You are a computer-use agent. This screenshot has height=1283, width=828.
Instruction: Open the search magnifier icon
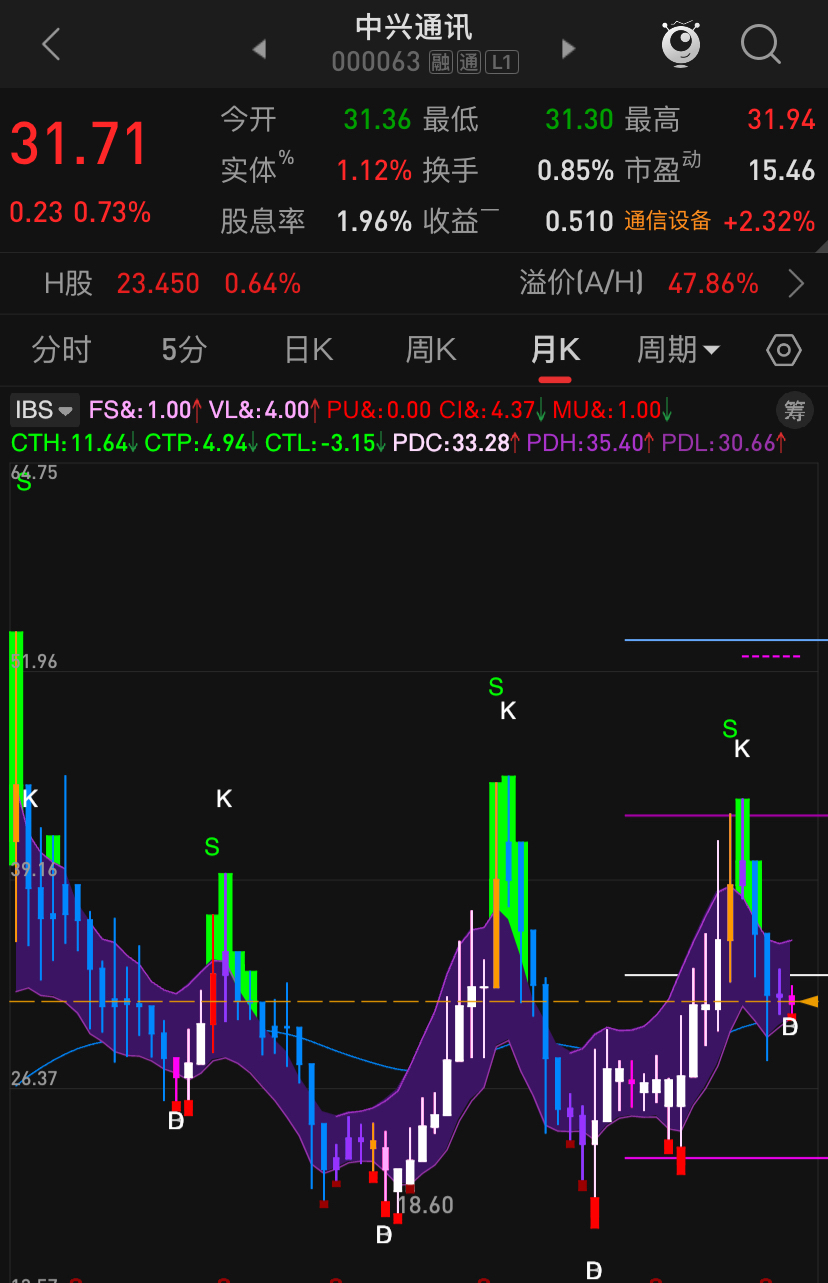tap(761, 45)
